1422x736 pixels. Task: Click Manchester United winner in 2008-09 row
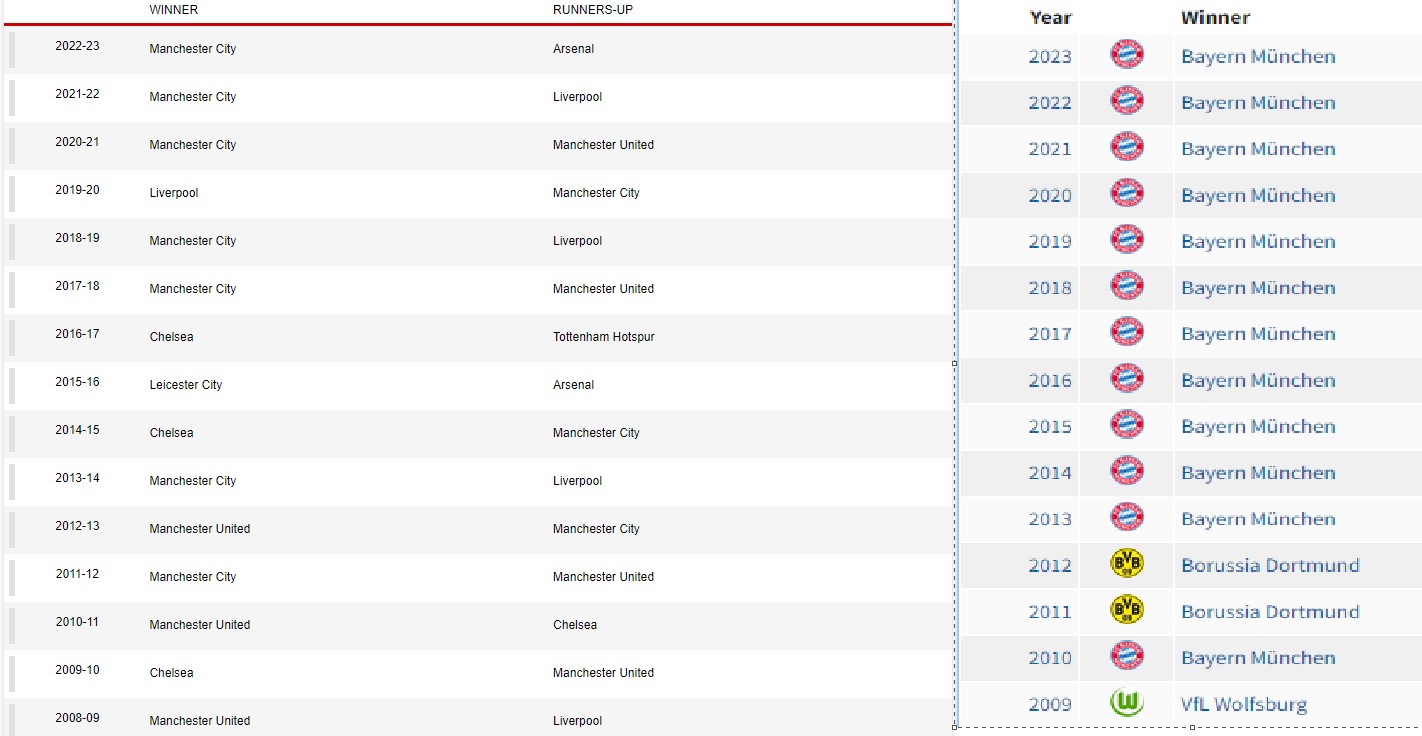(x=200, y=721)
